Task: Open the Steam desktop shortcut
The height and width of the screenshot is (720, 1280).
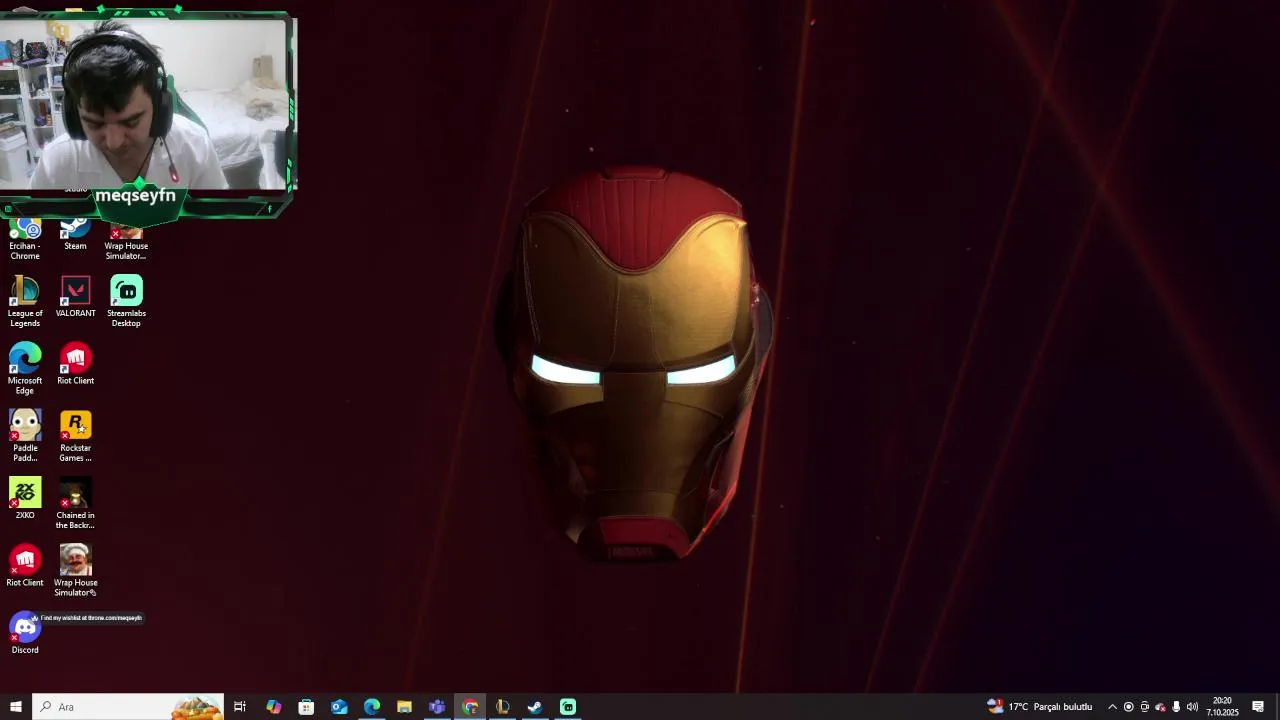Action: click(75, 234)
